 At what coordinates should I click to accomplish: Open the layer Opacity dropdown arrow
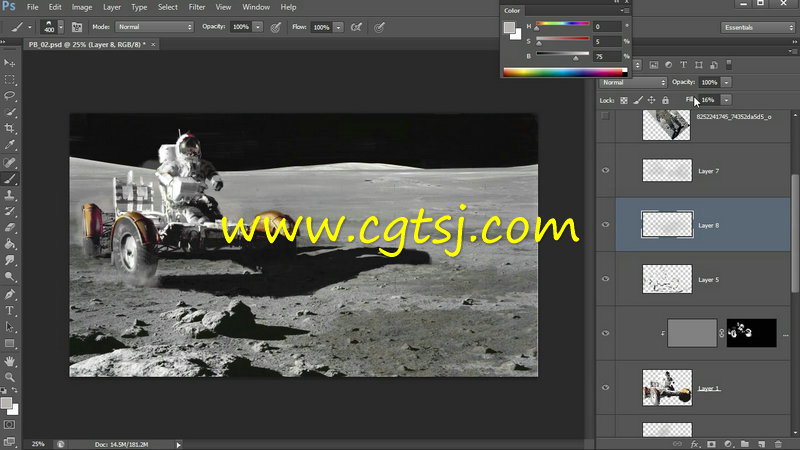click(x=727, y=82)
